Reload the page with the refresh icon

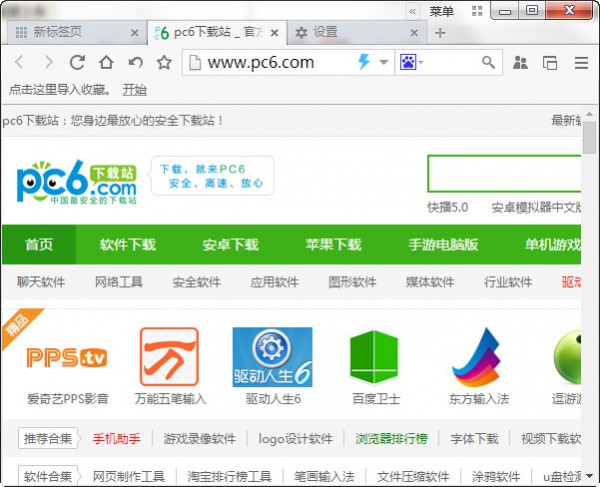tap(77, 62)
